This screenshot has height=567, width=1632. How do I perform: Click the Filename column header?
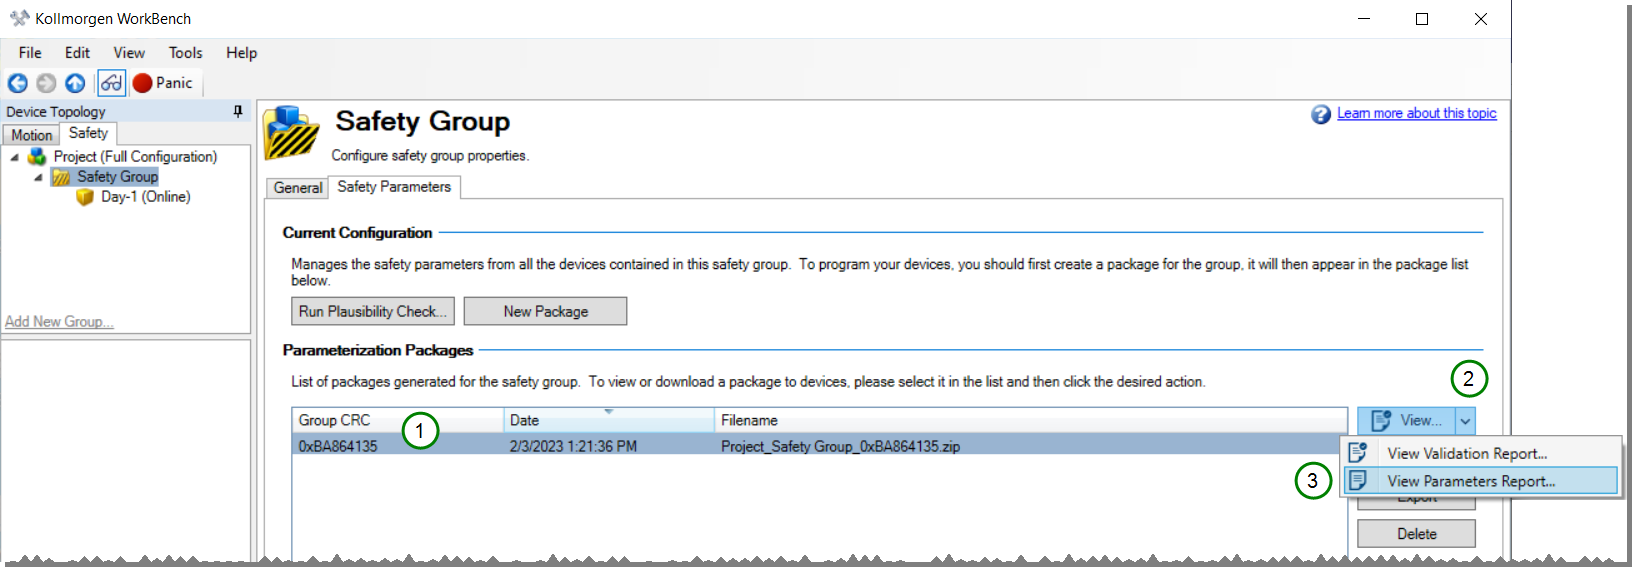(1031, 421)
